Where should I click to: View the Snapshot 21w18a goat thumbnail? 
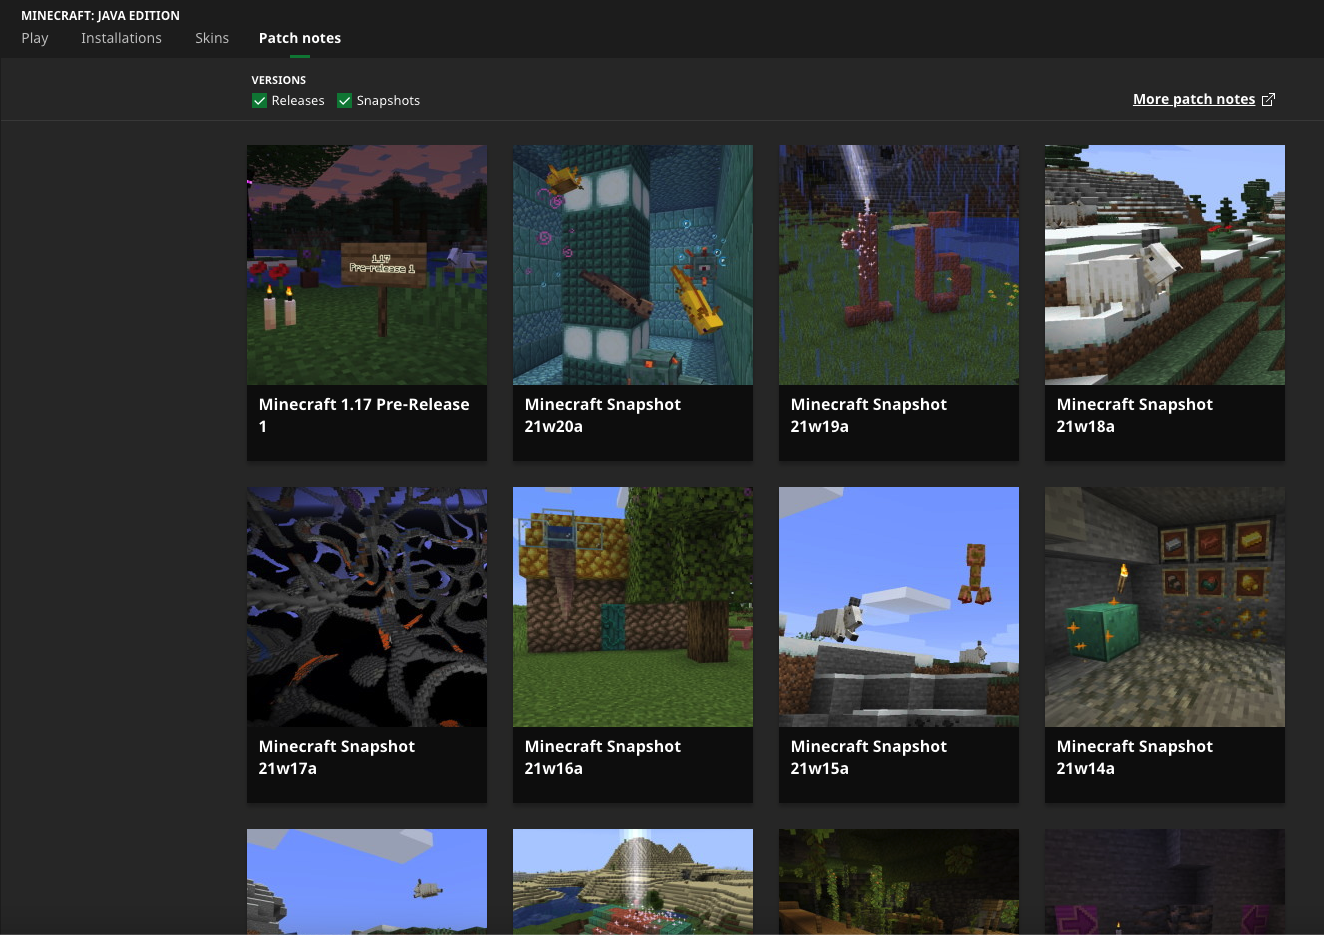point(1165,265)
